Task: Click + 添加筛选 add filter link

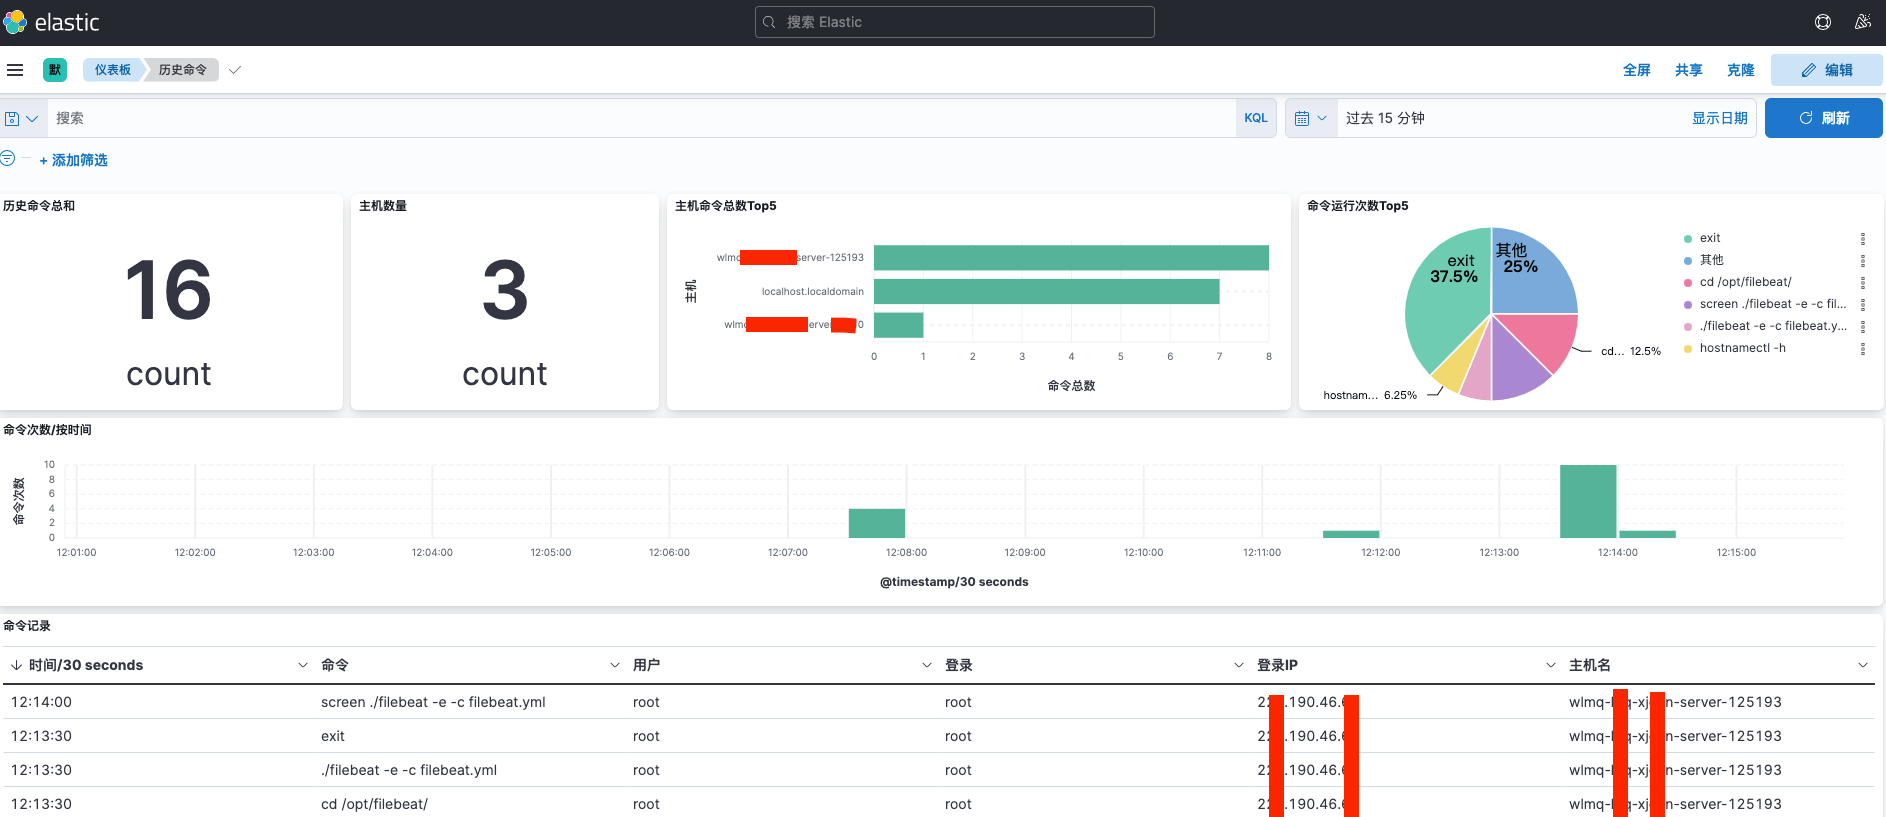Action: pyautogui.click(x=74, y=160)
